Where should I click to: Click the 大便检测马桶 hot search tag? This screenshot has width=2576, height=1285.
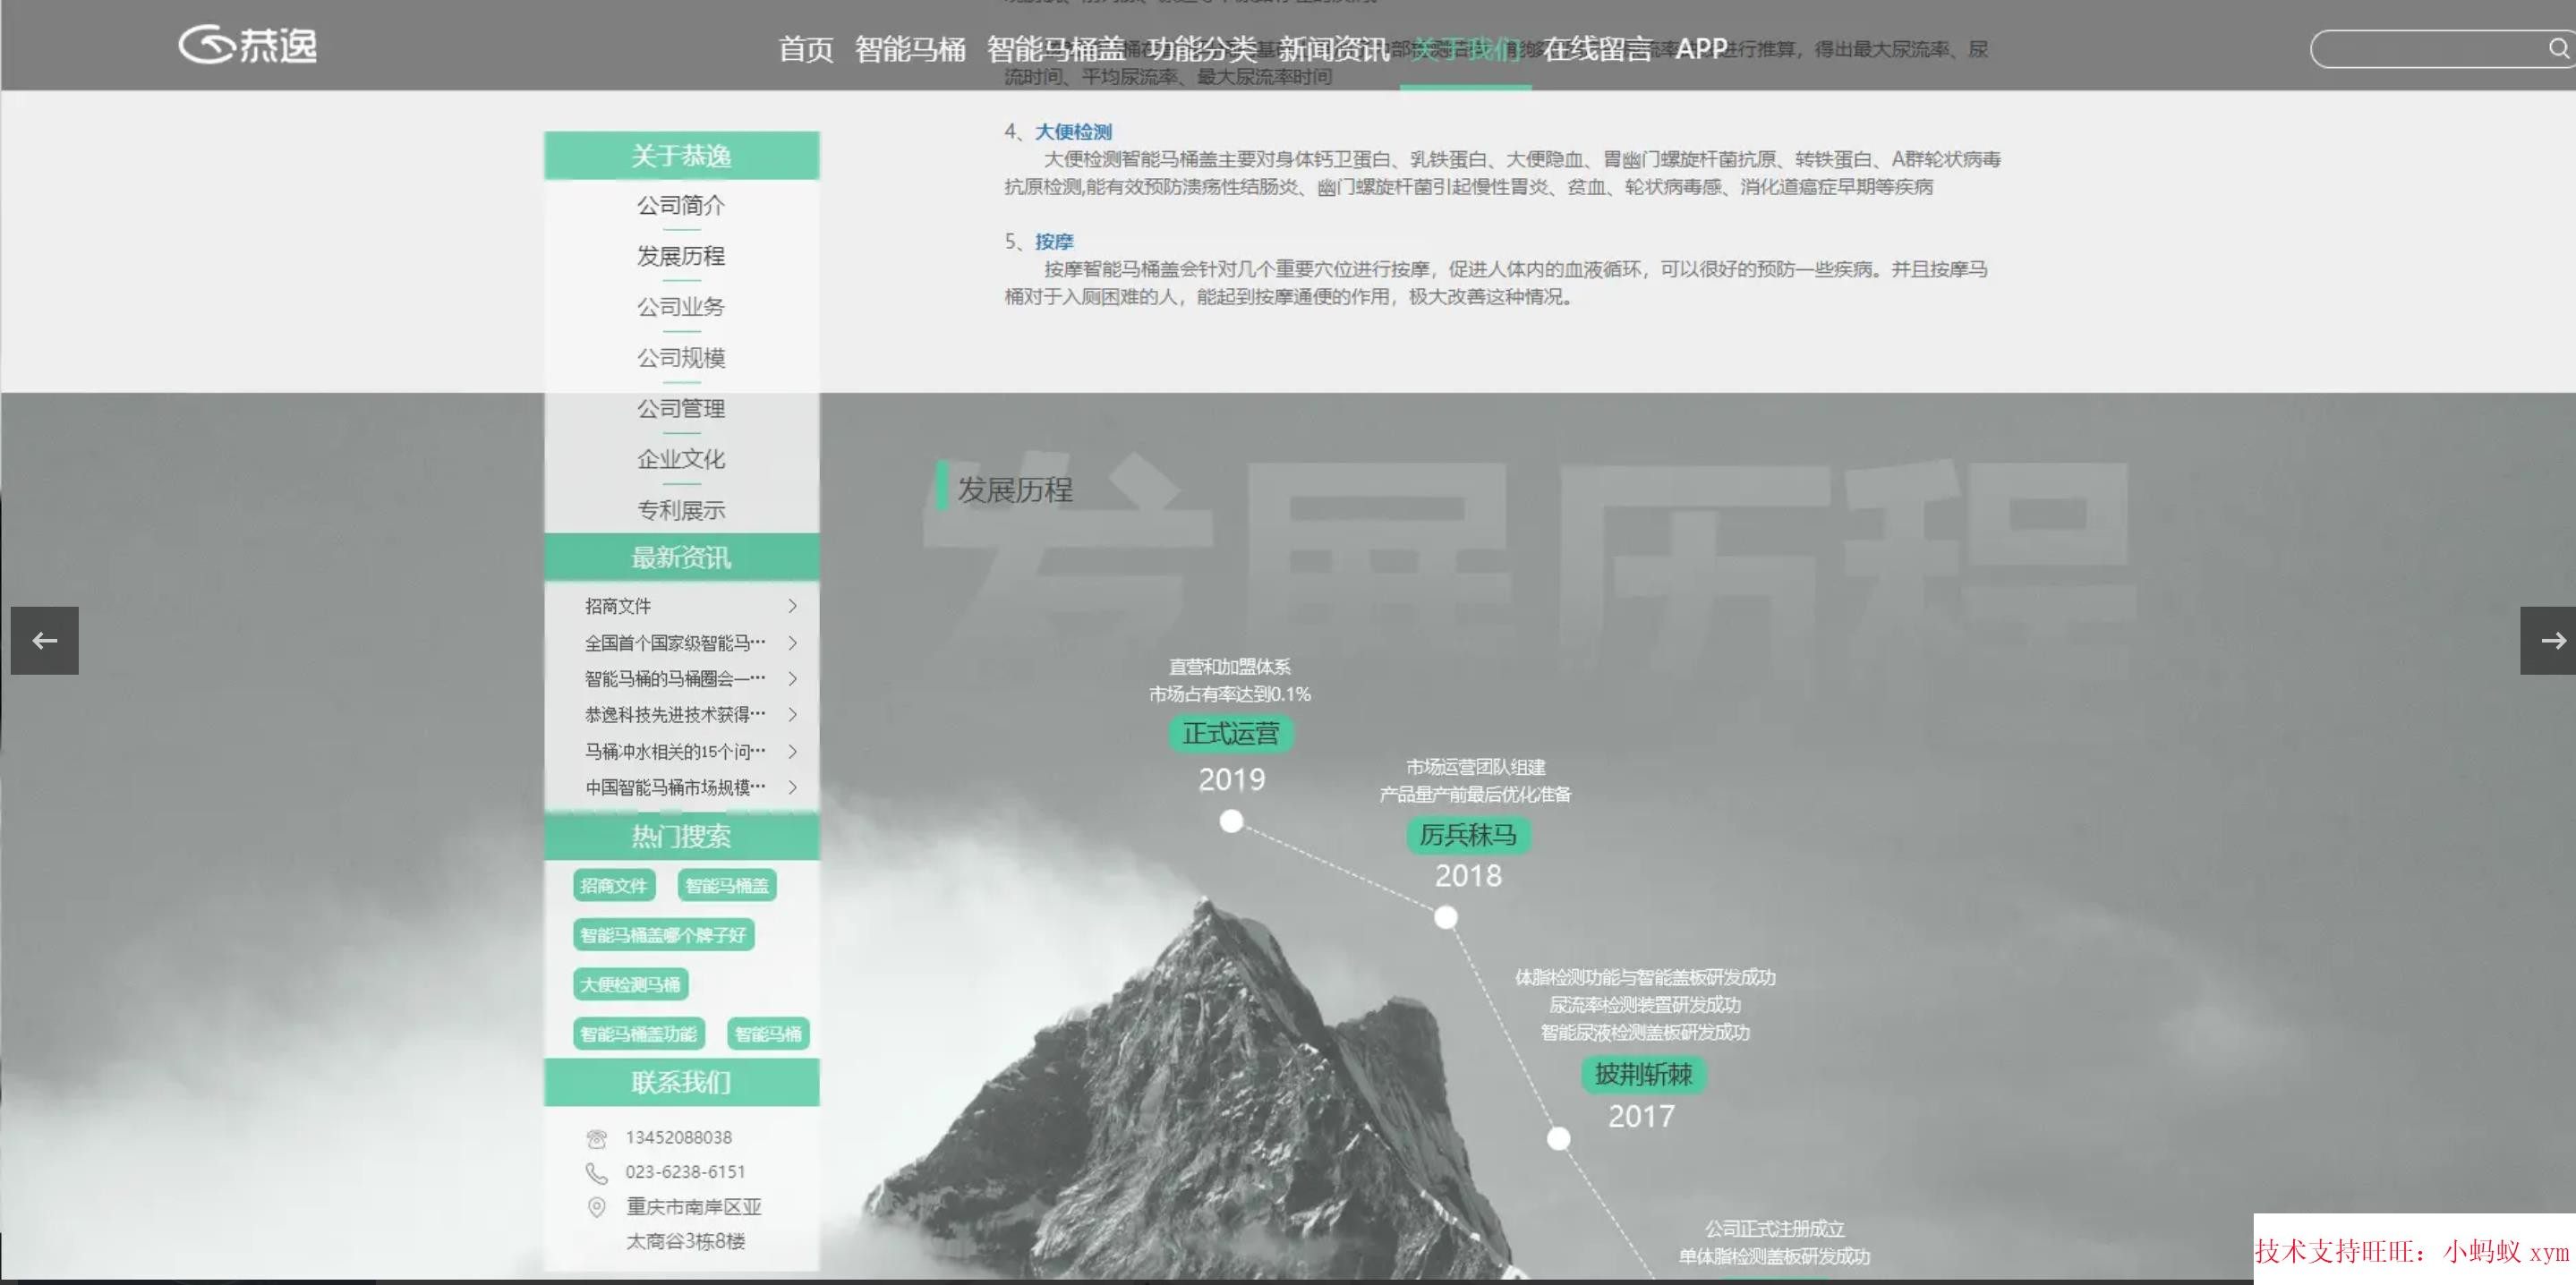pos(630,984)
